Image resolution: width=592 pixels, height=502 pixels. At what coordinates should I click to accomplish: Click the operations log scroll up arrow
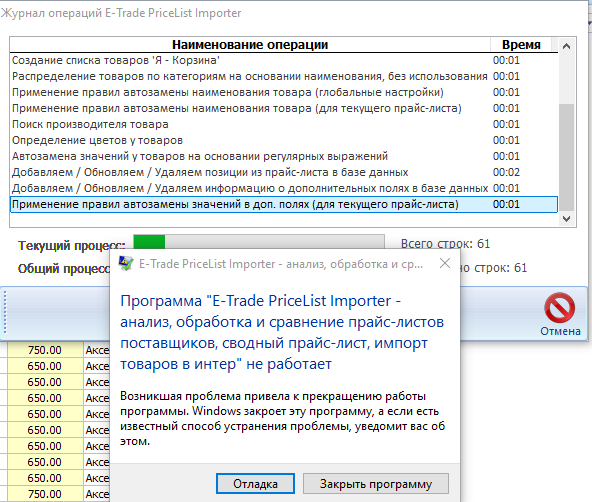pos(566,46)
